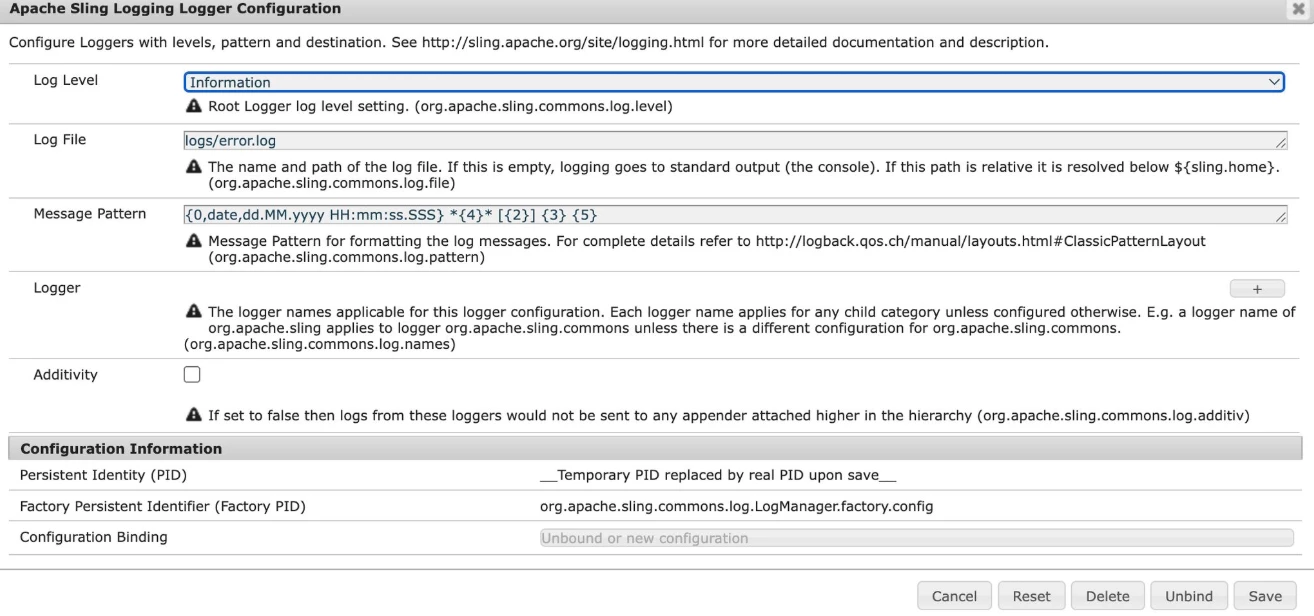
Task: Close the logger configuration dialog
Action: tap(1299, 9)
